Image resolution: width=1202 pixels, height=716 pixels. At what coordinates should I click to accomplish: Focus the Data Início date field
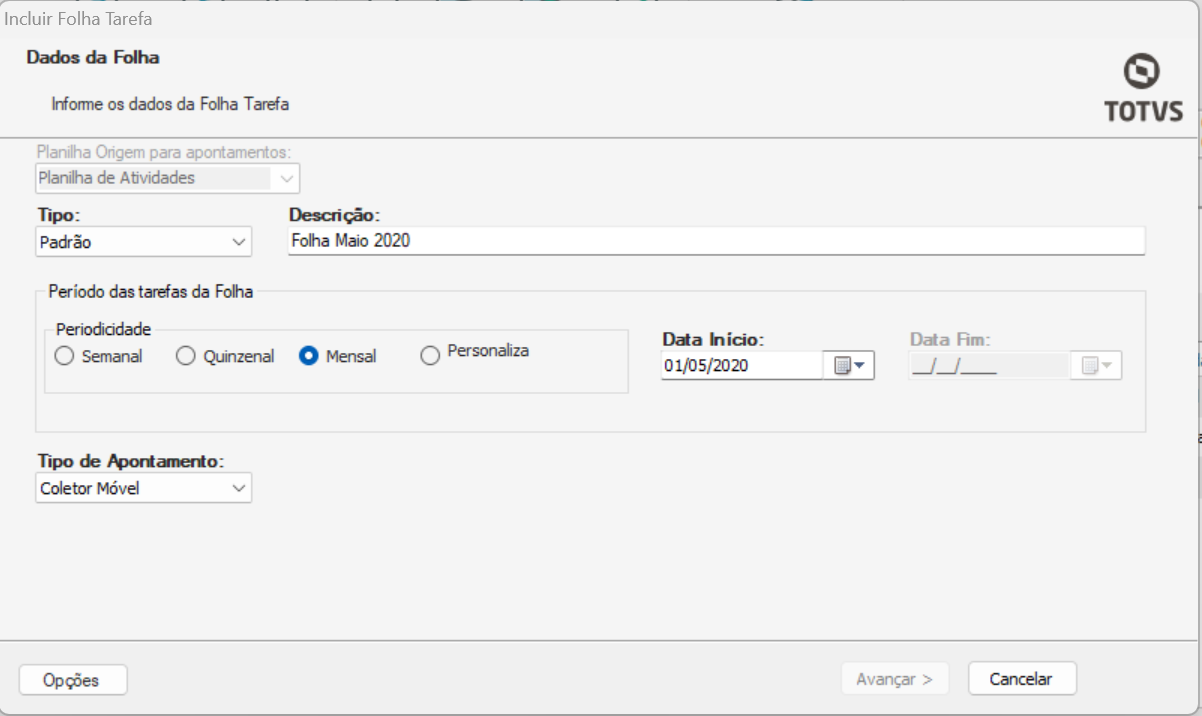pyautogui.click(x=741, y=366)
